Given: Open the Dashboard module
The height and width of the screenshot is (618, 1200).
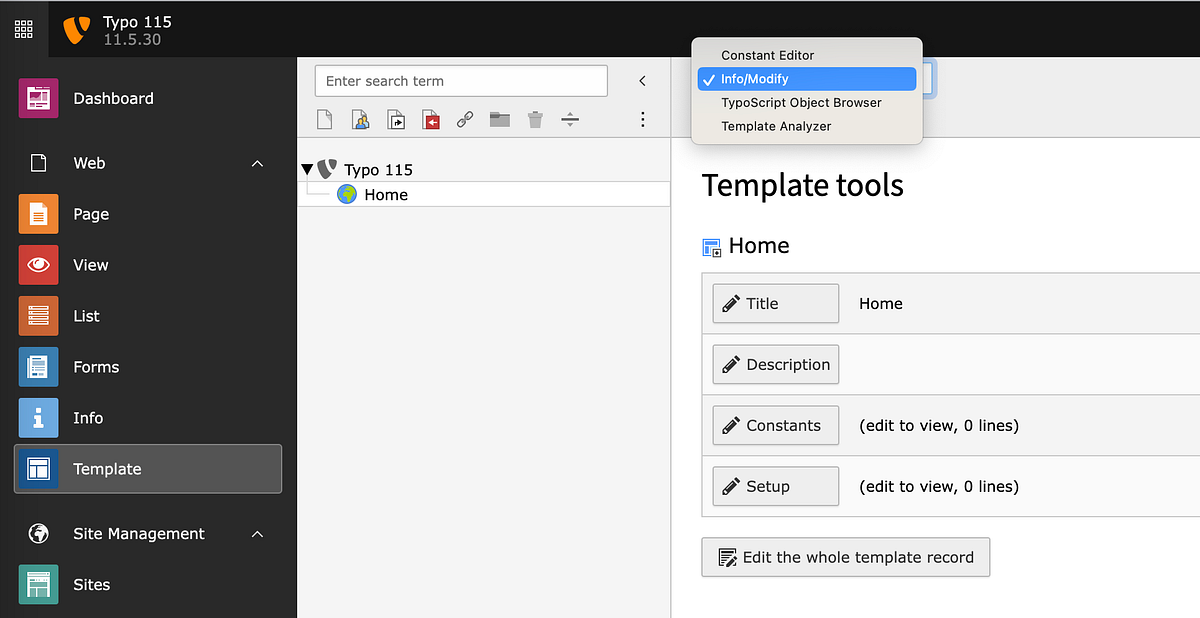Looking at the screenshot, I should 113,98.
